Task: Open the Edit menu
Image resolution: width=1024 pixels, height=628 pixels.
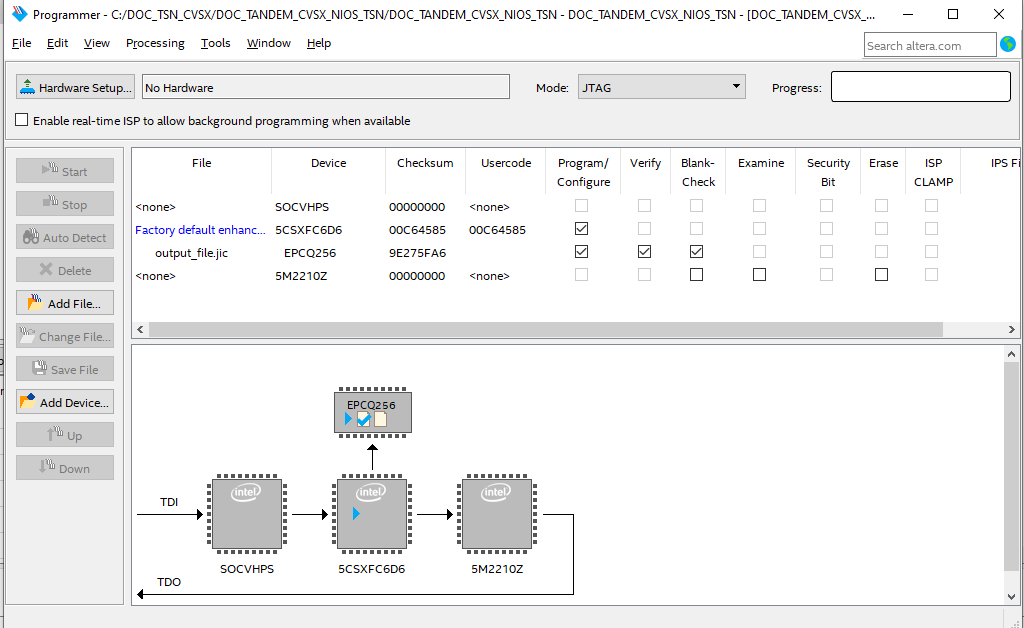Action: (x=57, y=43)
